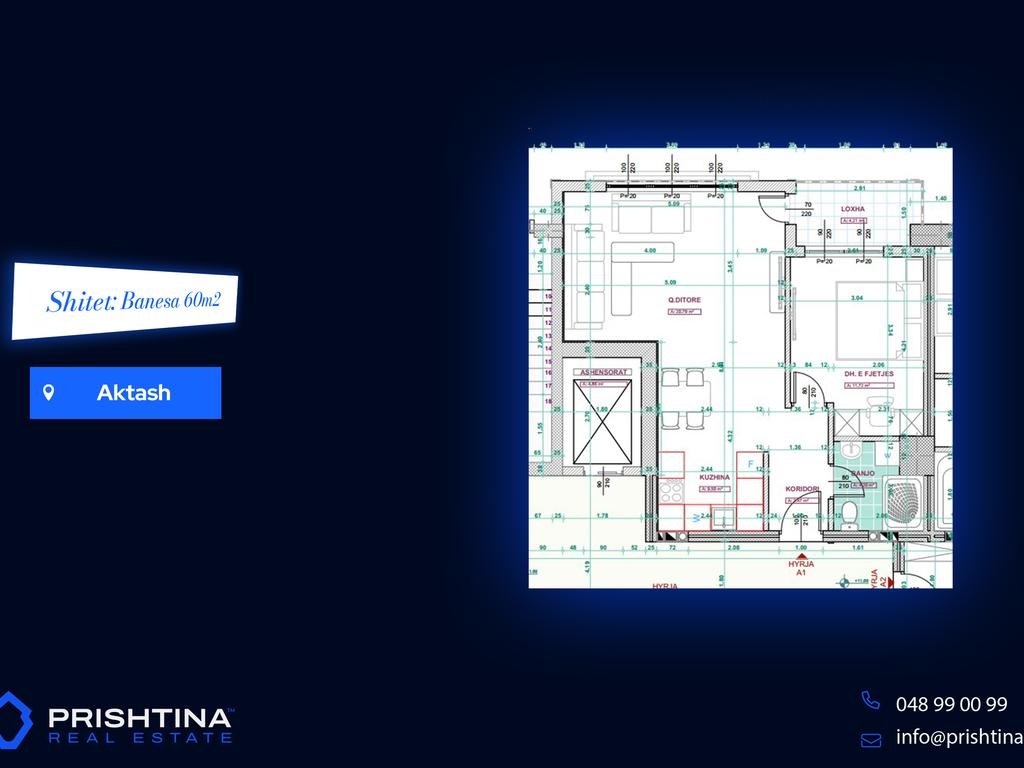Click the red entrance arrow above HYRJA A1
This screenshot has width=1024, height=768.
tap(800, 553)
